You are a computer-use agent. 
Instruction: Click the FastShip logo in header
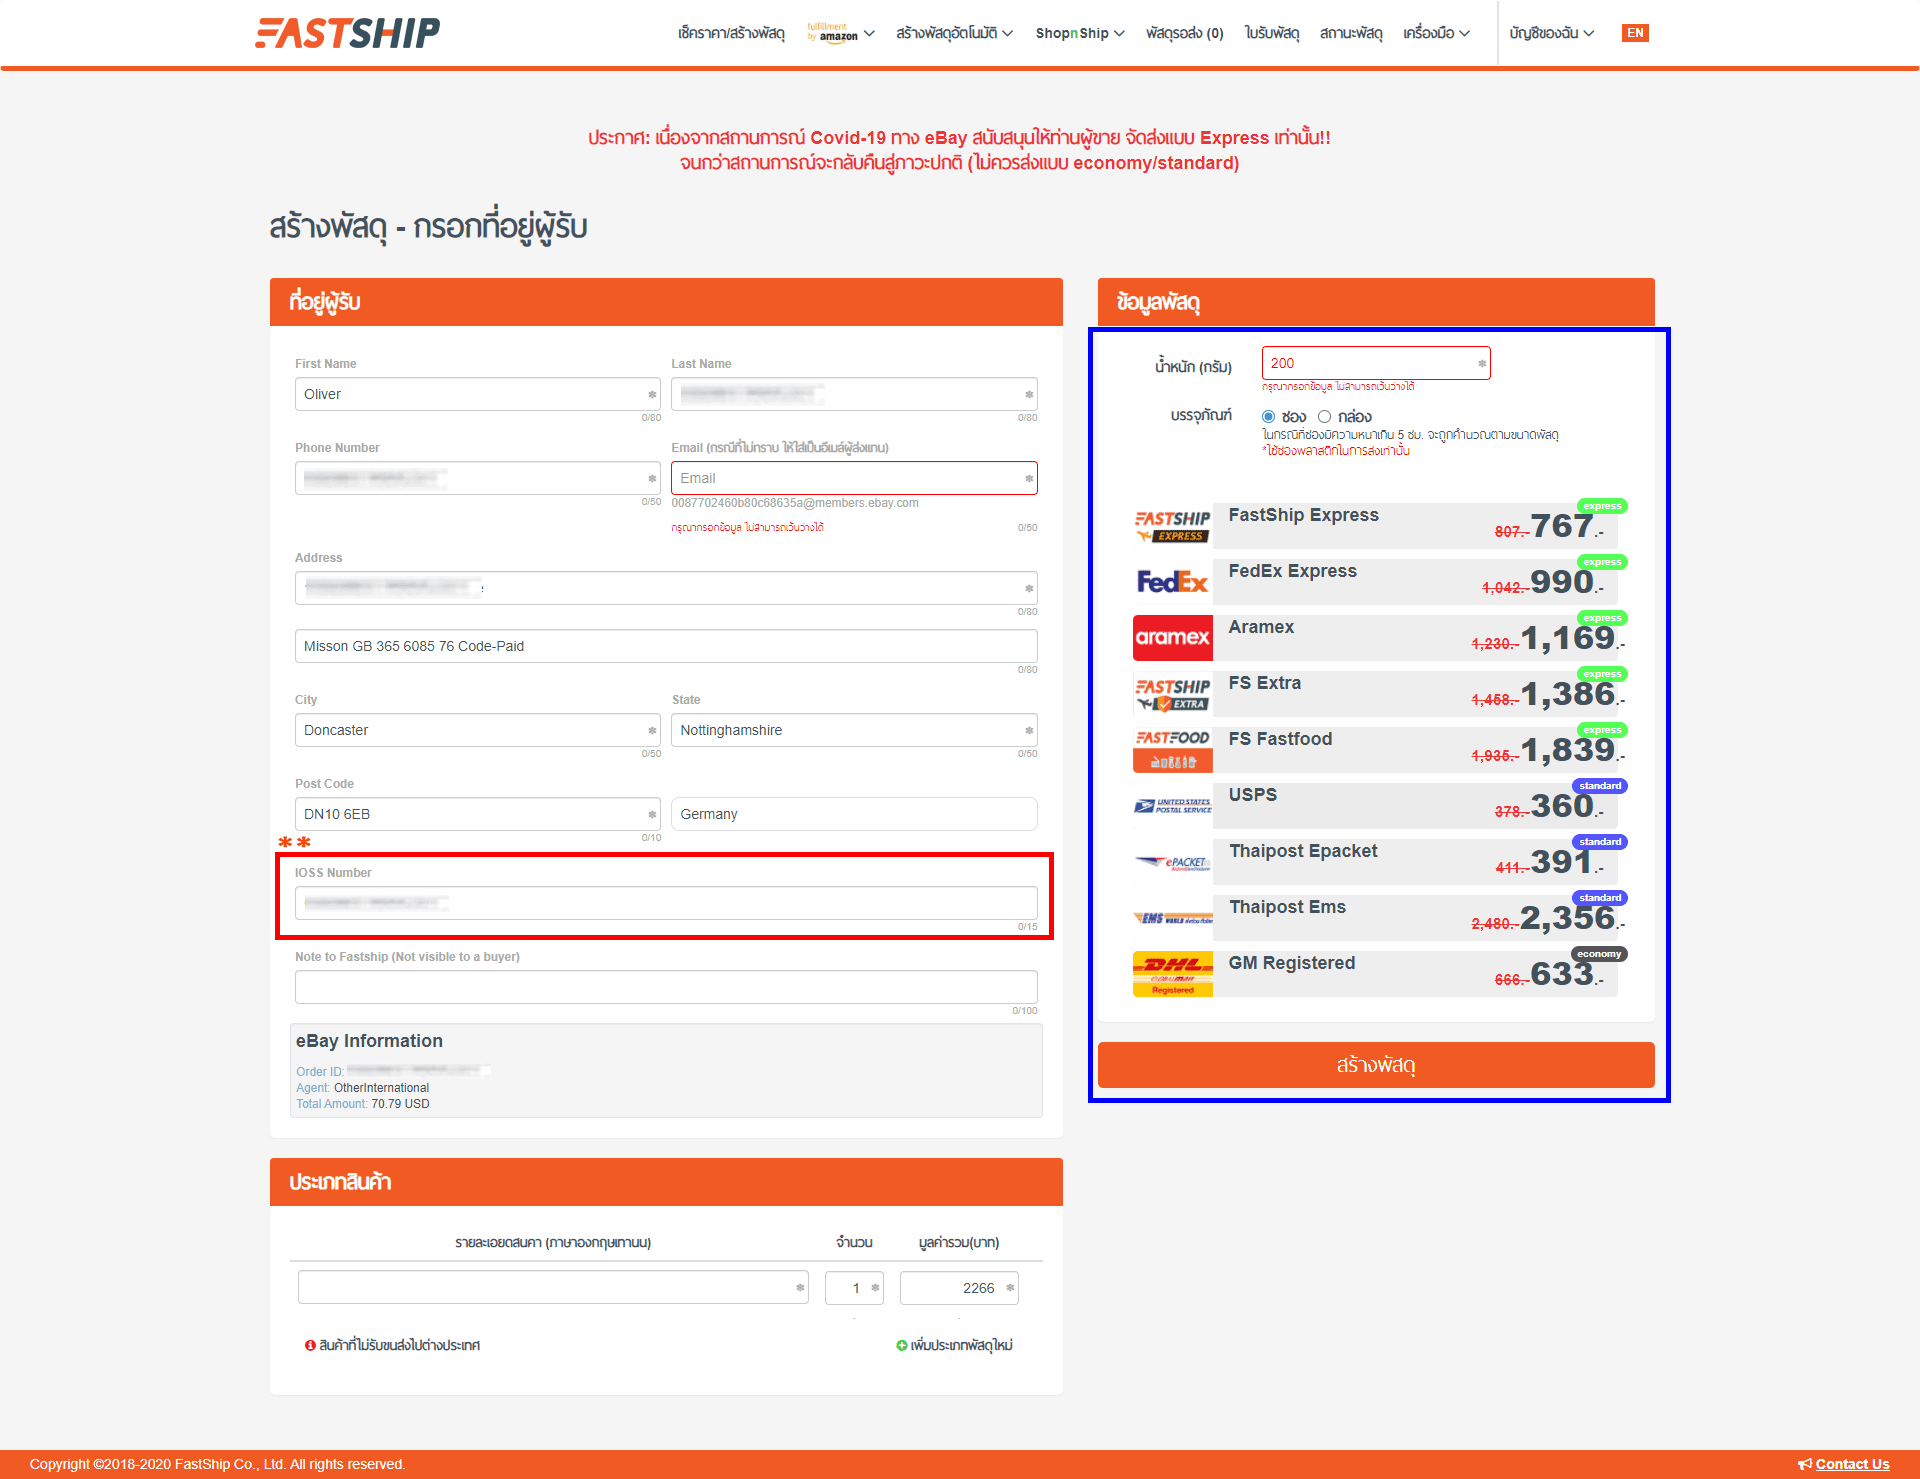[347, 33]
